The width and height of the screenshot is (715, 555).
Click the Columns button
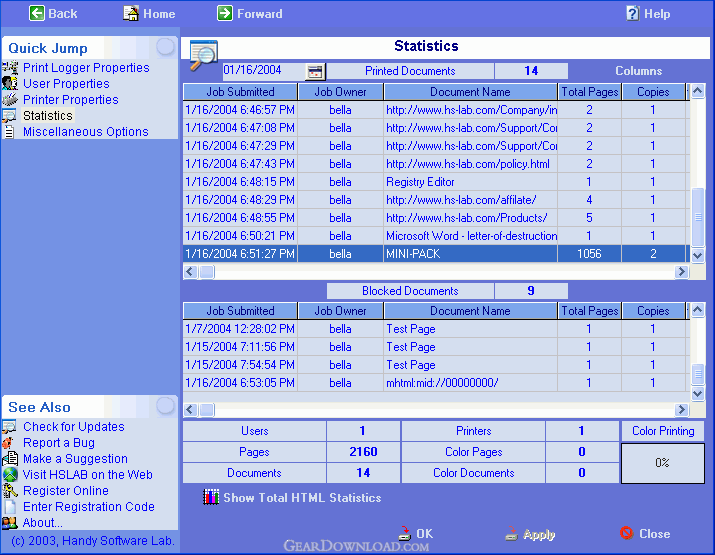(638, 71)
